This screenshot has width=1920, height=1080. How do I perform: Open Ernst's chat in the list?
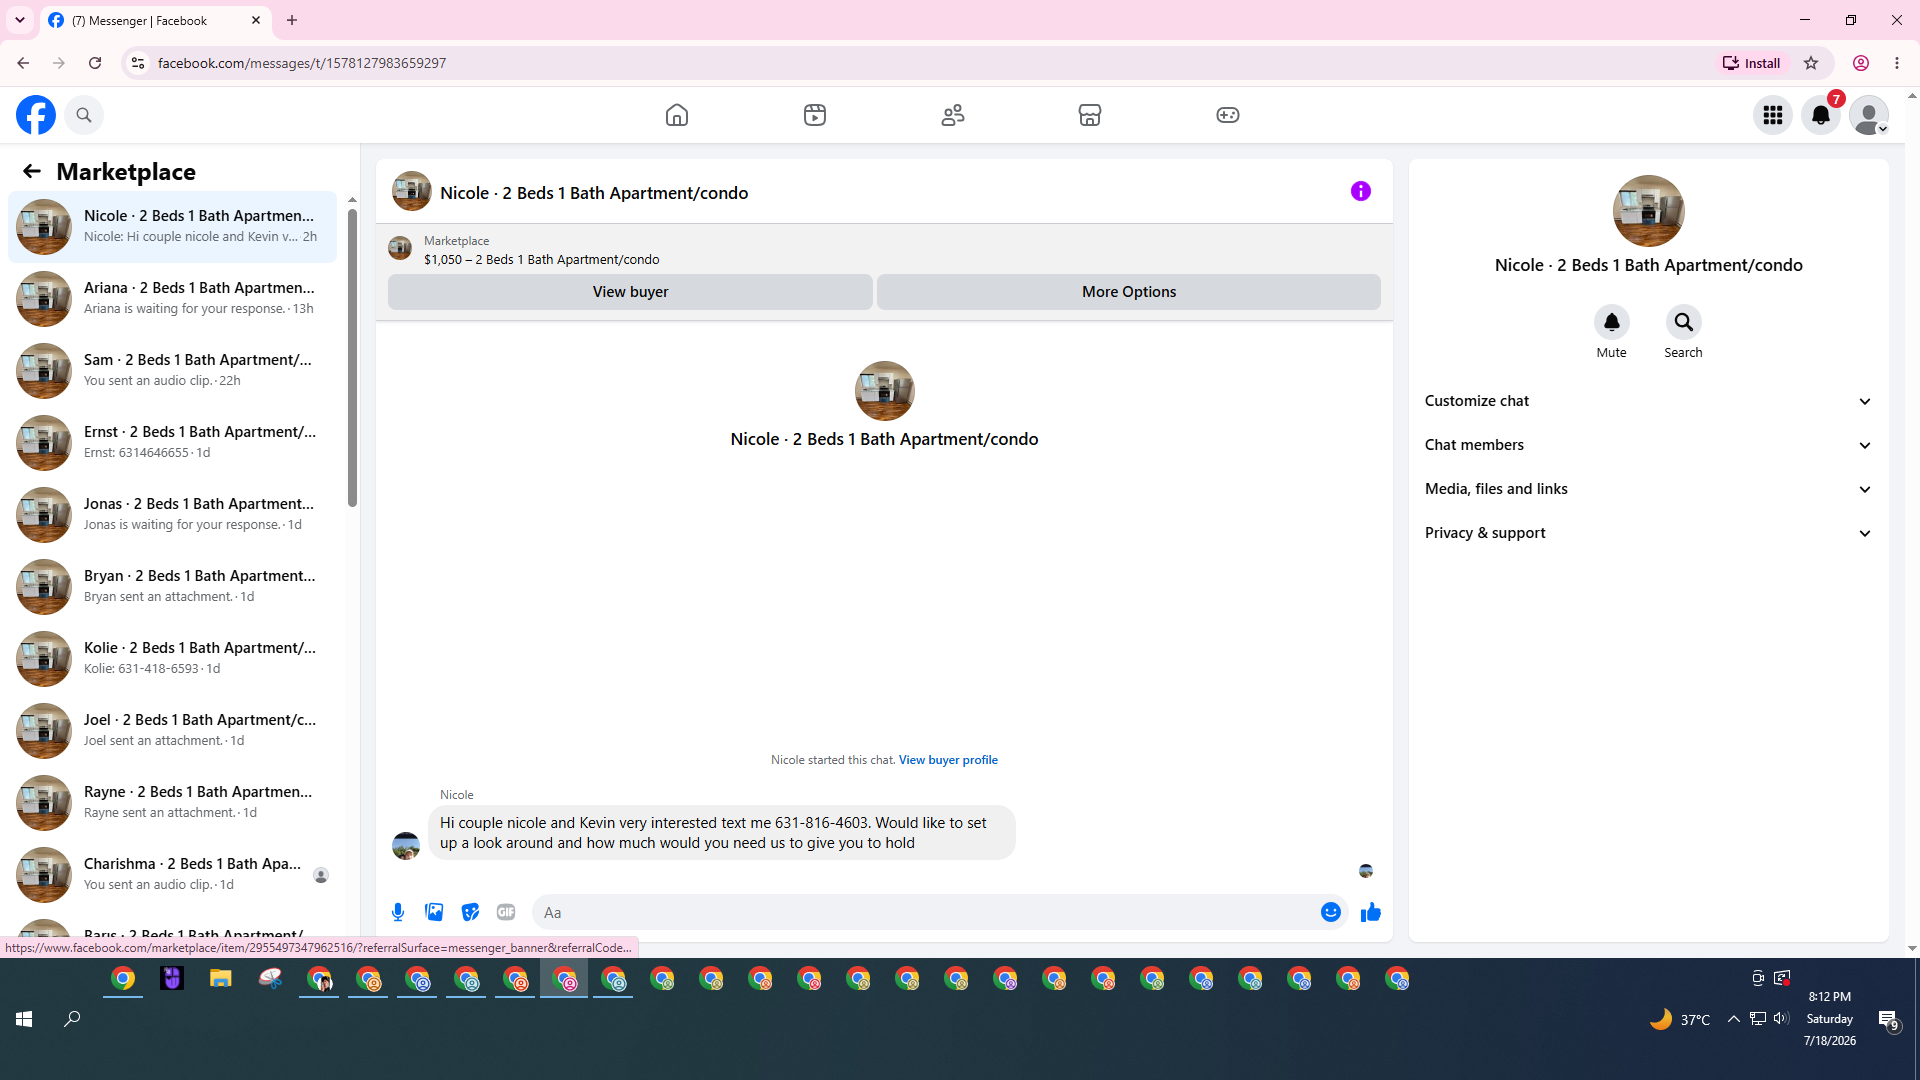(173, 443)
